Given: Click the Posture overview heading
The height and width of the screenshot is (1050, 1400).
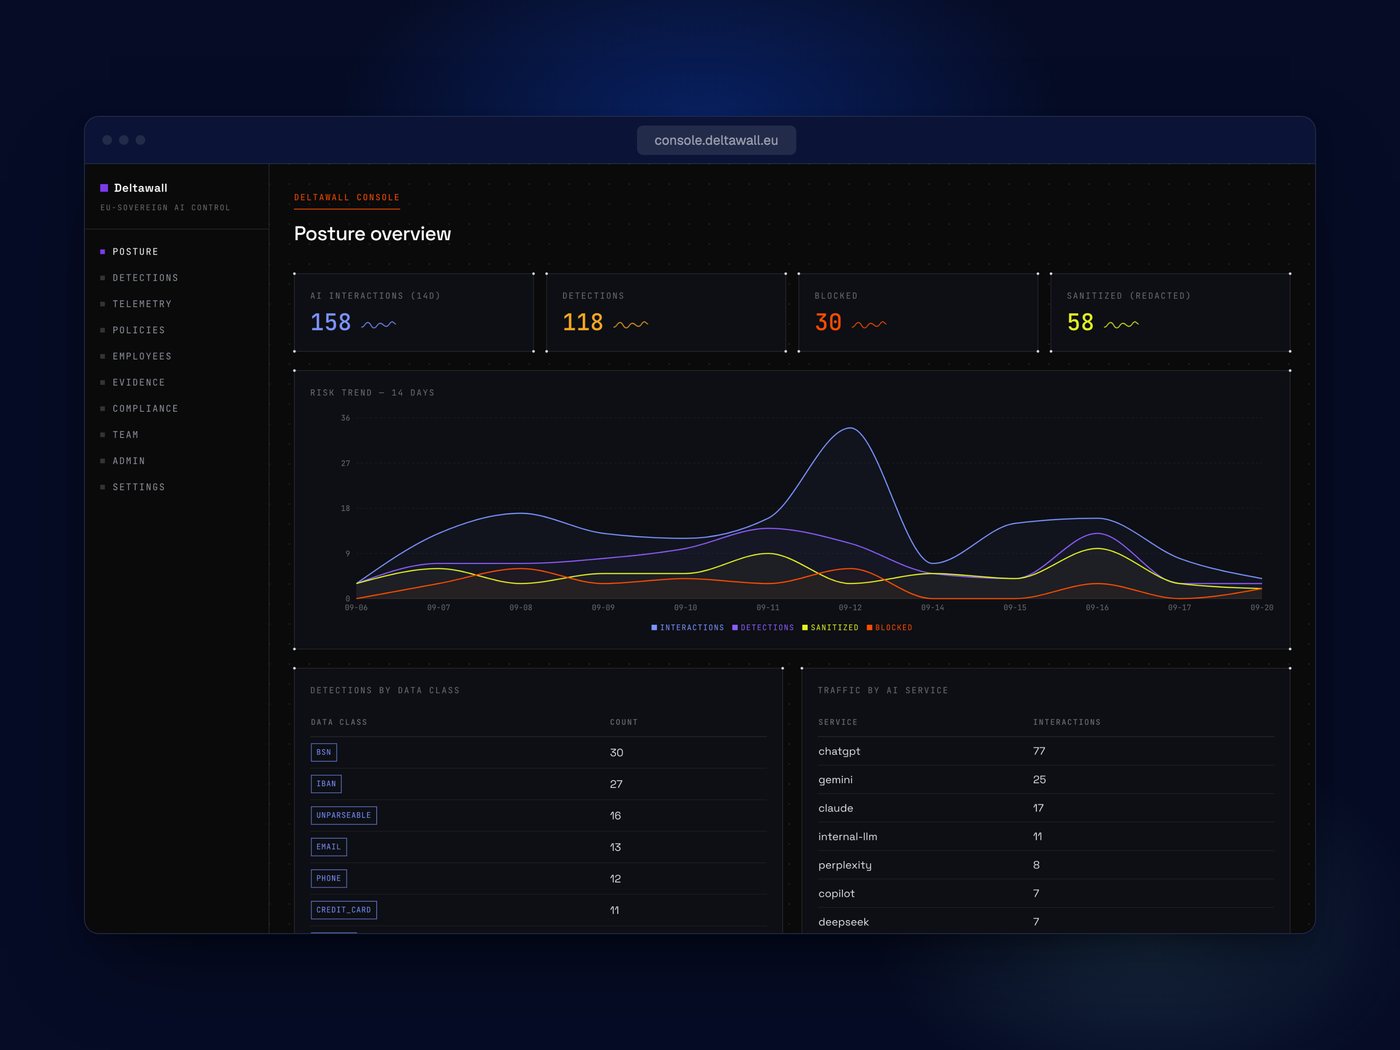Looking at the screenshot, I should pos(373,234).
